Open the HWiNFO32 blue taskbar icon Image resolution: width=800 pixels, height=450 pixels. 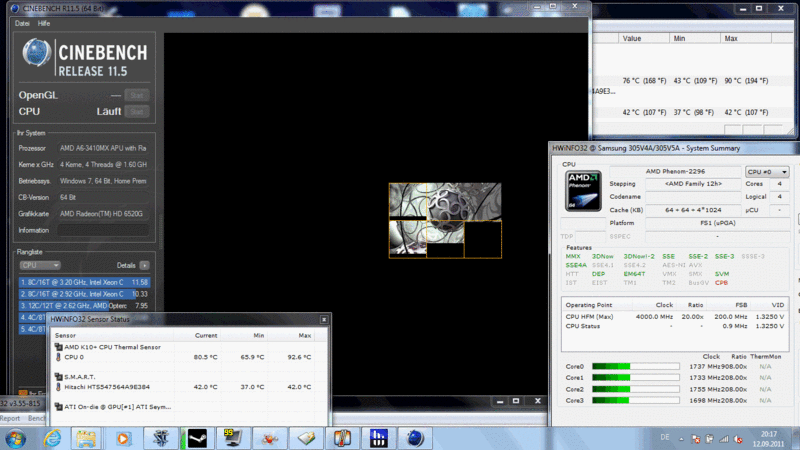tap(379, 439)
